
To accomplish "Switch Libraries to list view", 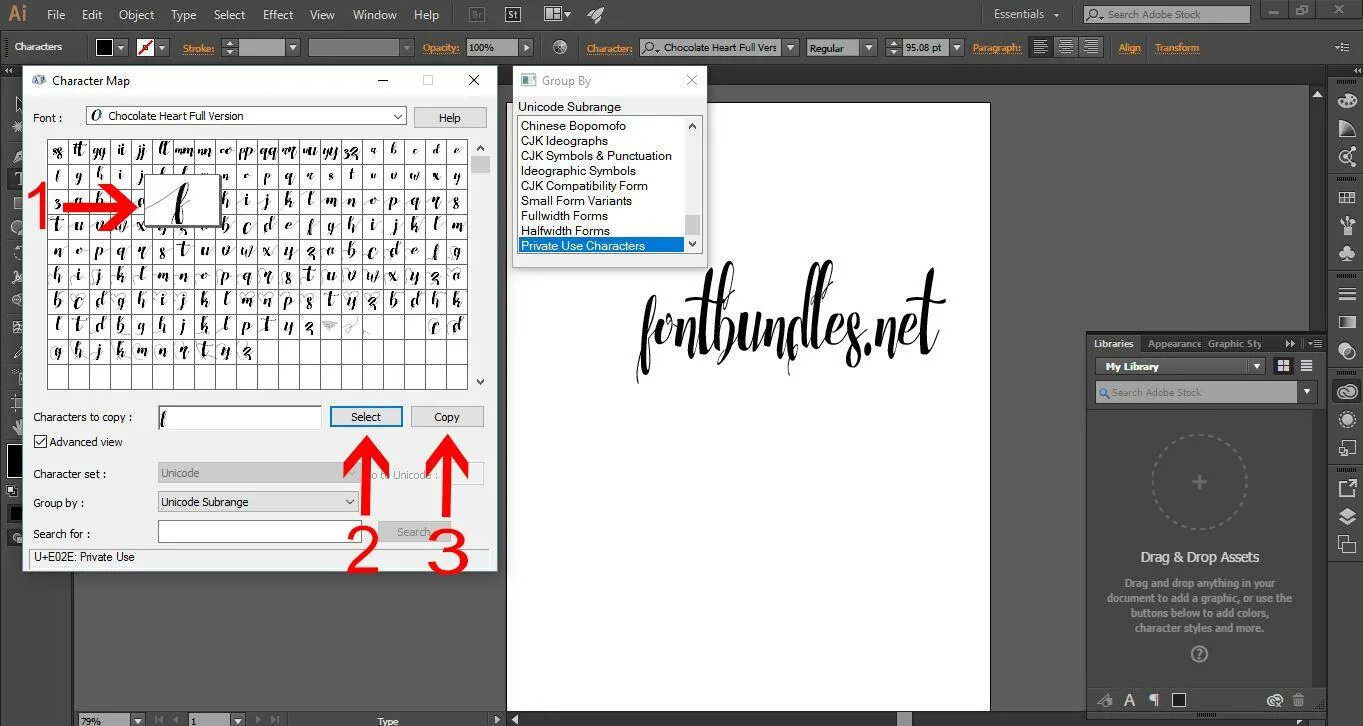I will (x=1306, y=366).
